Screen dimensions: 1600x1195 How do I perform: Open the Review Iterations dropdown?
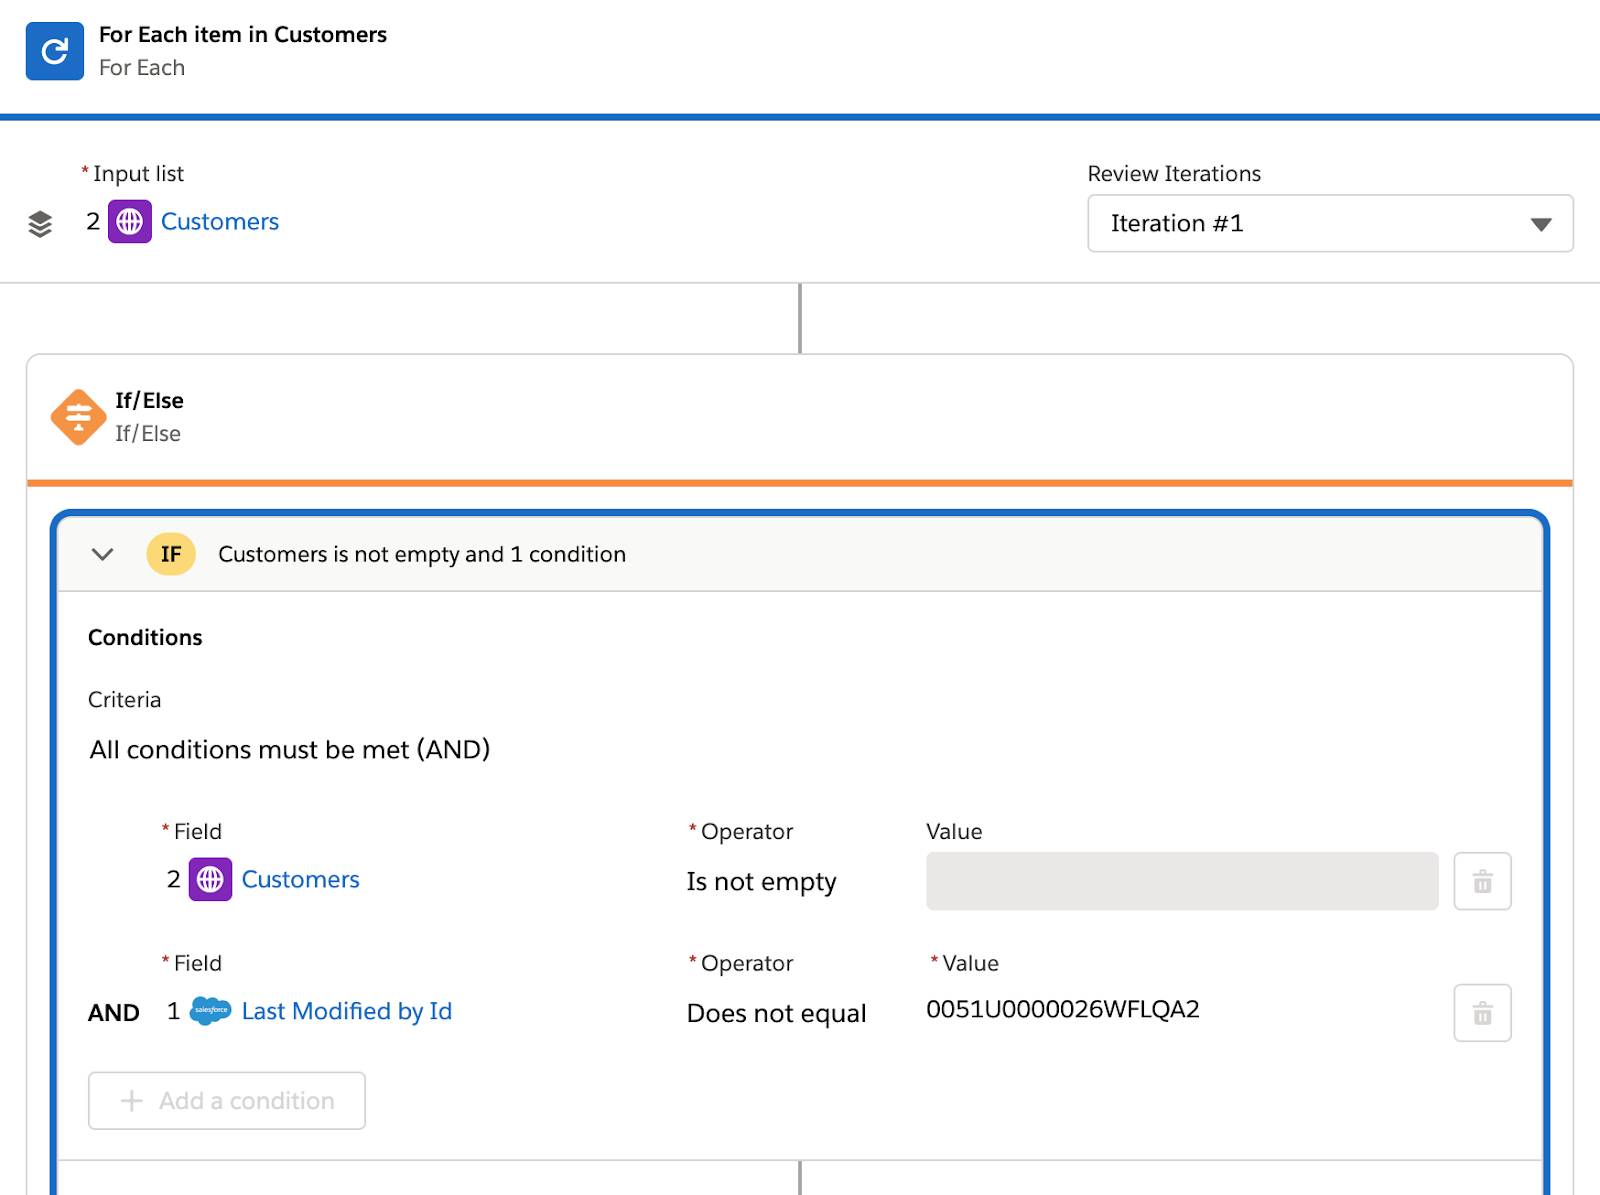[1330, 223]
